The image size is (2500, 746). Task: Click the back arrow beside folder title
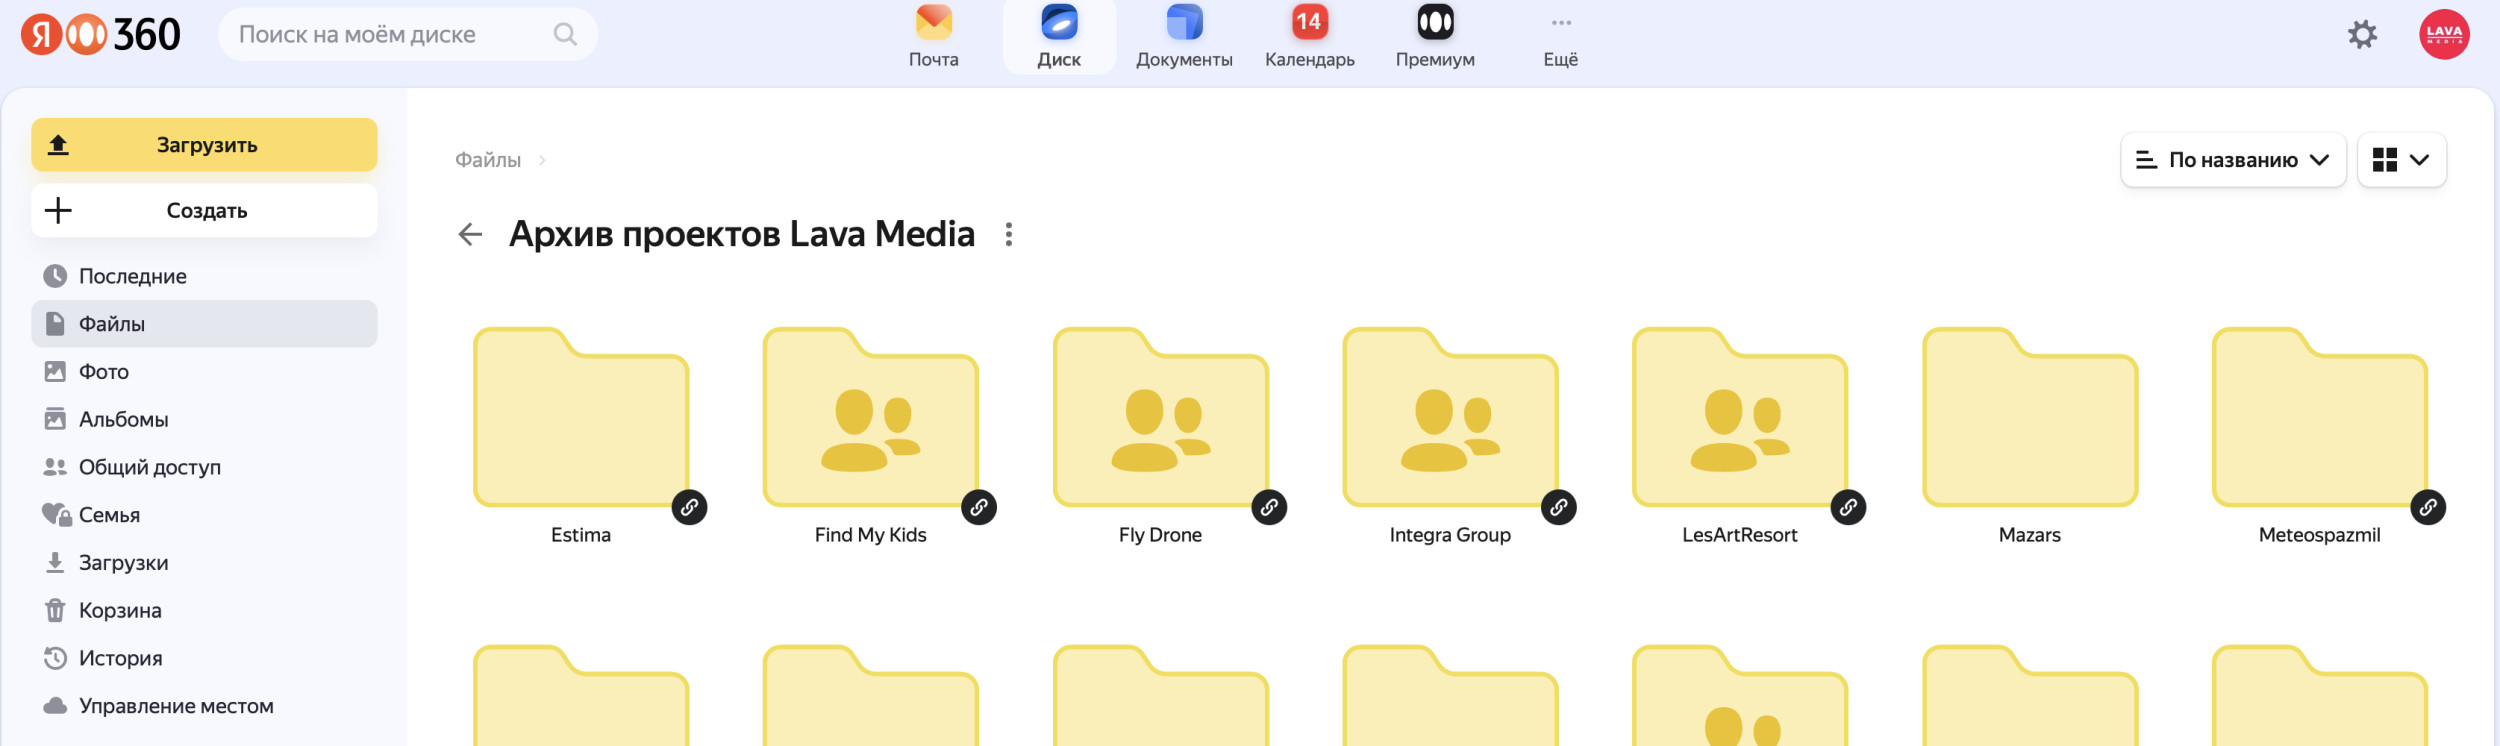tap(470, 234)
